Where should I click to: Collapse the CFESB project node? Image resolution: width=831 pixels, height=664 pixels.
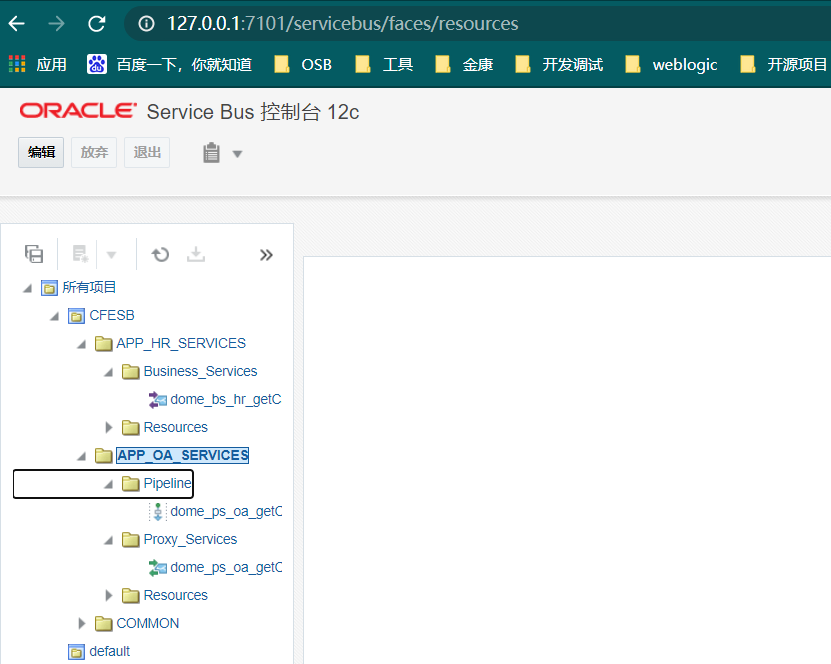coord(54,316)
